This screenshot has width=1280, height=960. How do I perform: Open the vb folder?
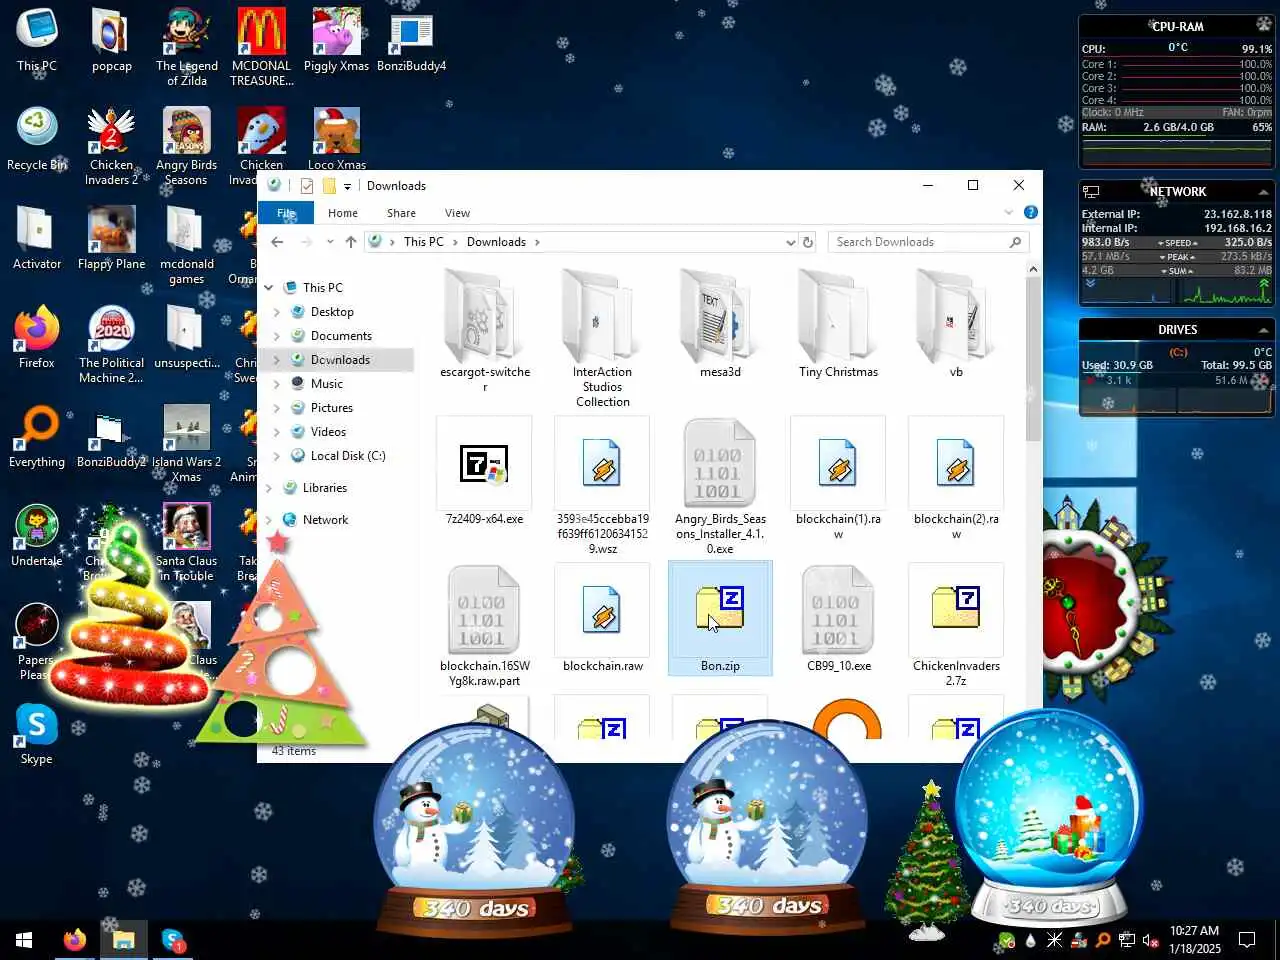point(956,323)
